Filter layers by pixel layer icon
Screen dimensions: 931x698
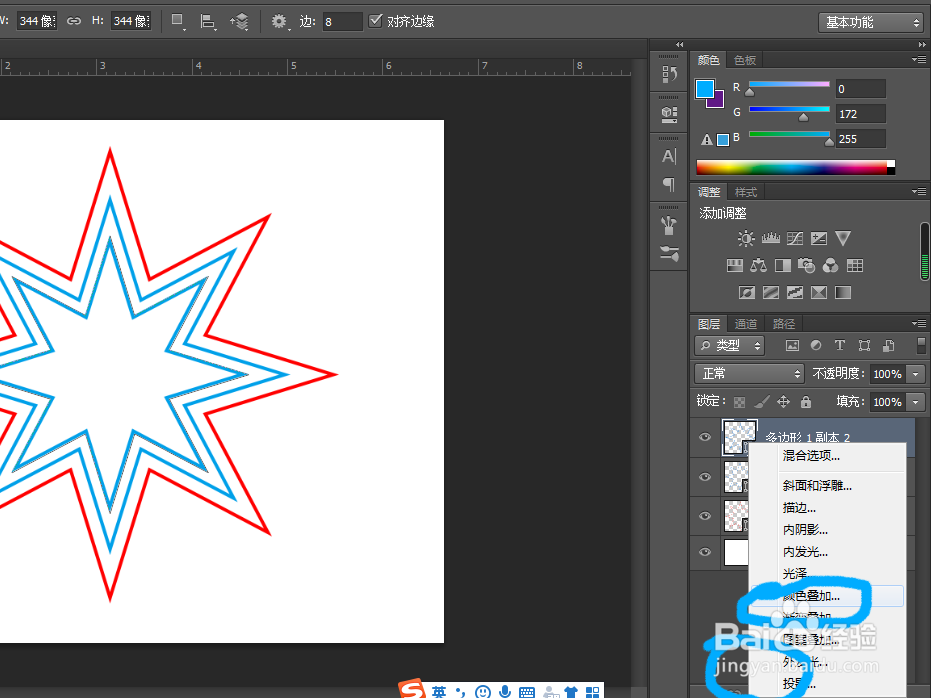792,345
